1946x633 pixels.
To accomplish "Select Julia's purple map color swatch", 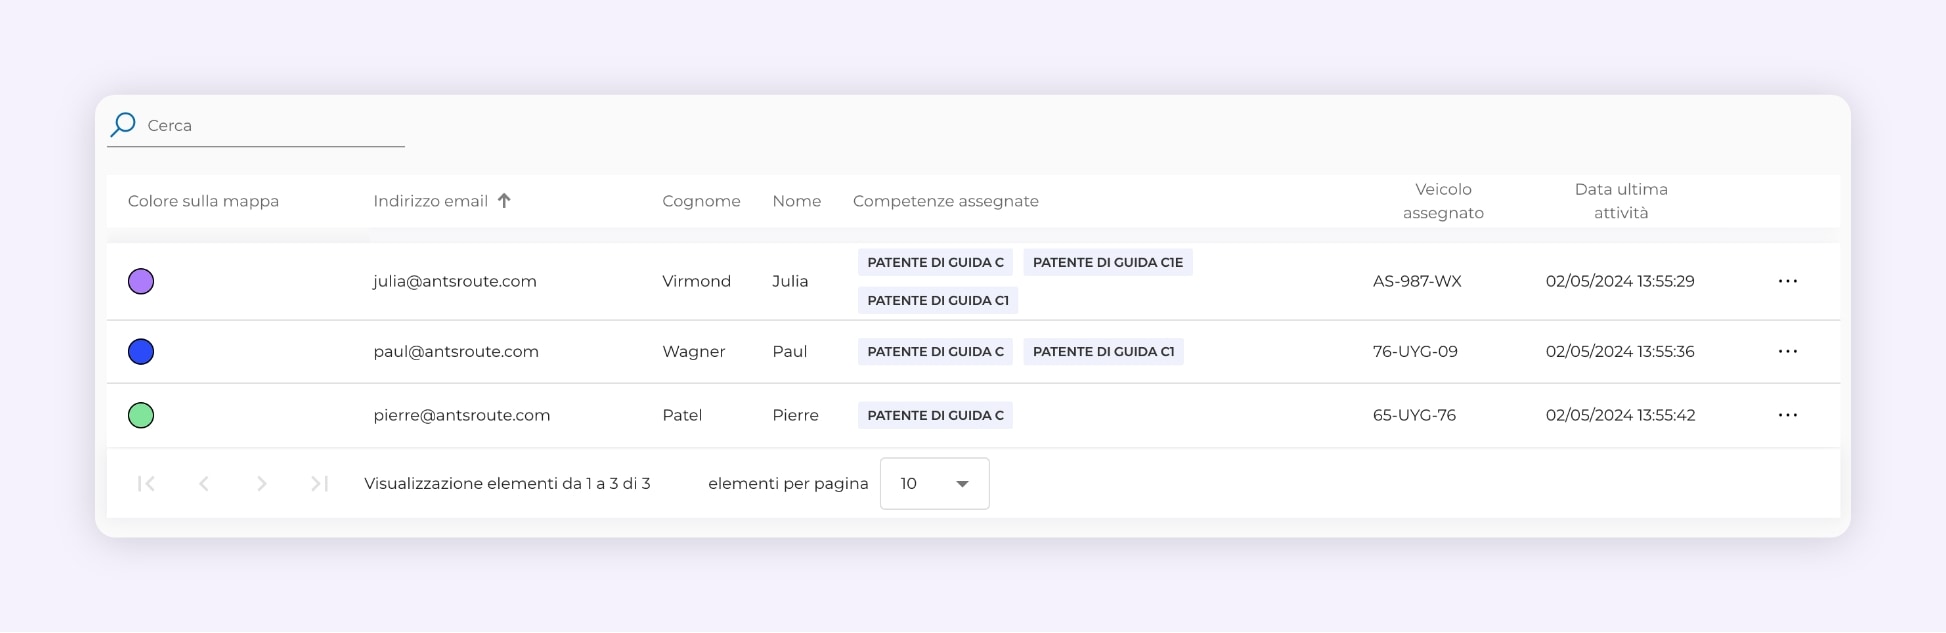I will pos(141,282).
